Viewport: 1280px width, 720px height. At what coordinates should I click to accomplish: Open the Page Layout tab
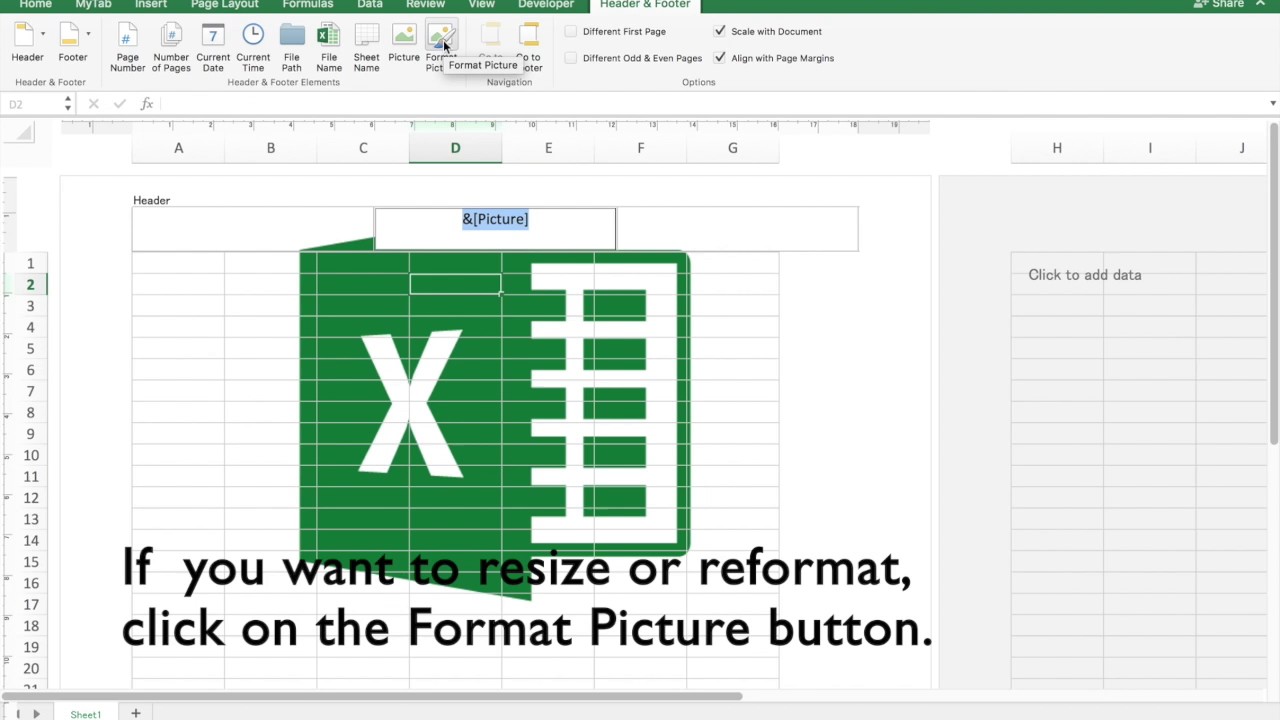coord(225,5)
